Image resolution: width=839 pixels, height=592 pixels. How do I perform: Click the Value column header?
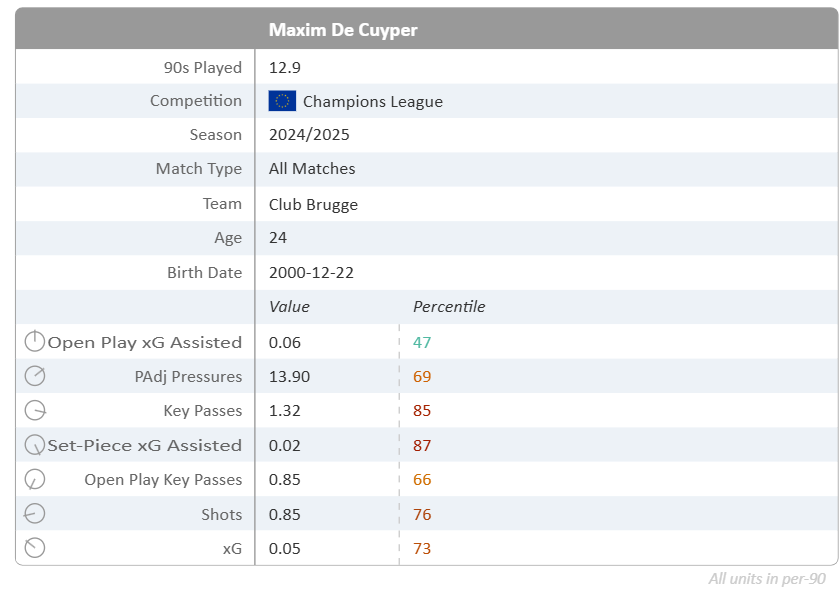pos(289,307)
